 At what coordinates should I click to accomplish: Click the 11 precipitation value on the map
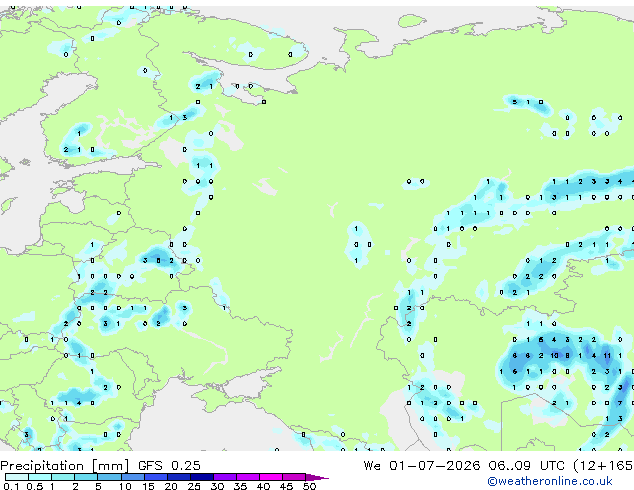607,355
